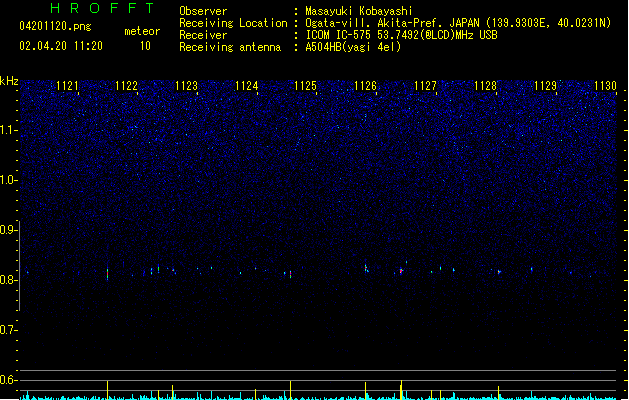Click the 1130 time axis marker
The width and height of the screenshot is (629, 400).
(605, 86)
